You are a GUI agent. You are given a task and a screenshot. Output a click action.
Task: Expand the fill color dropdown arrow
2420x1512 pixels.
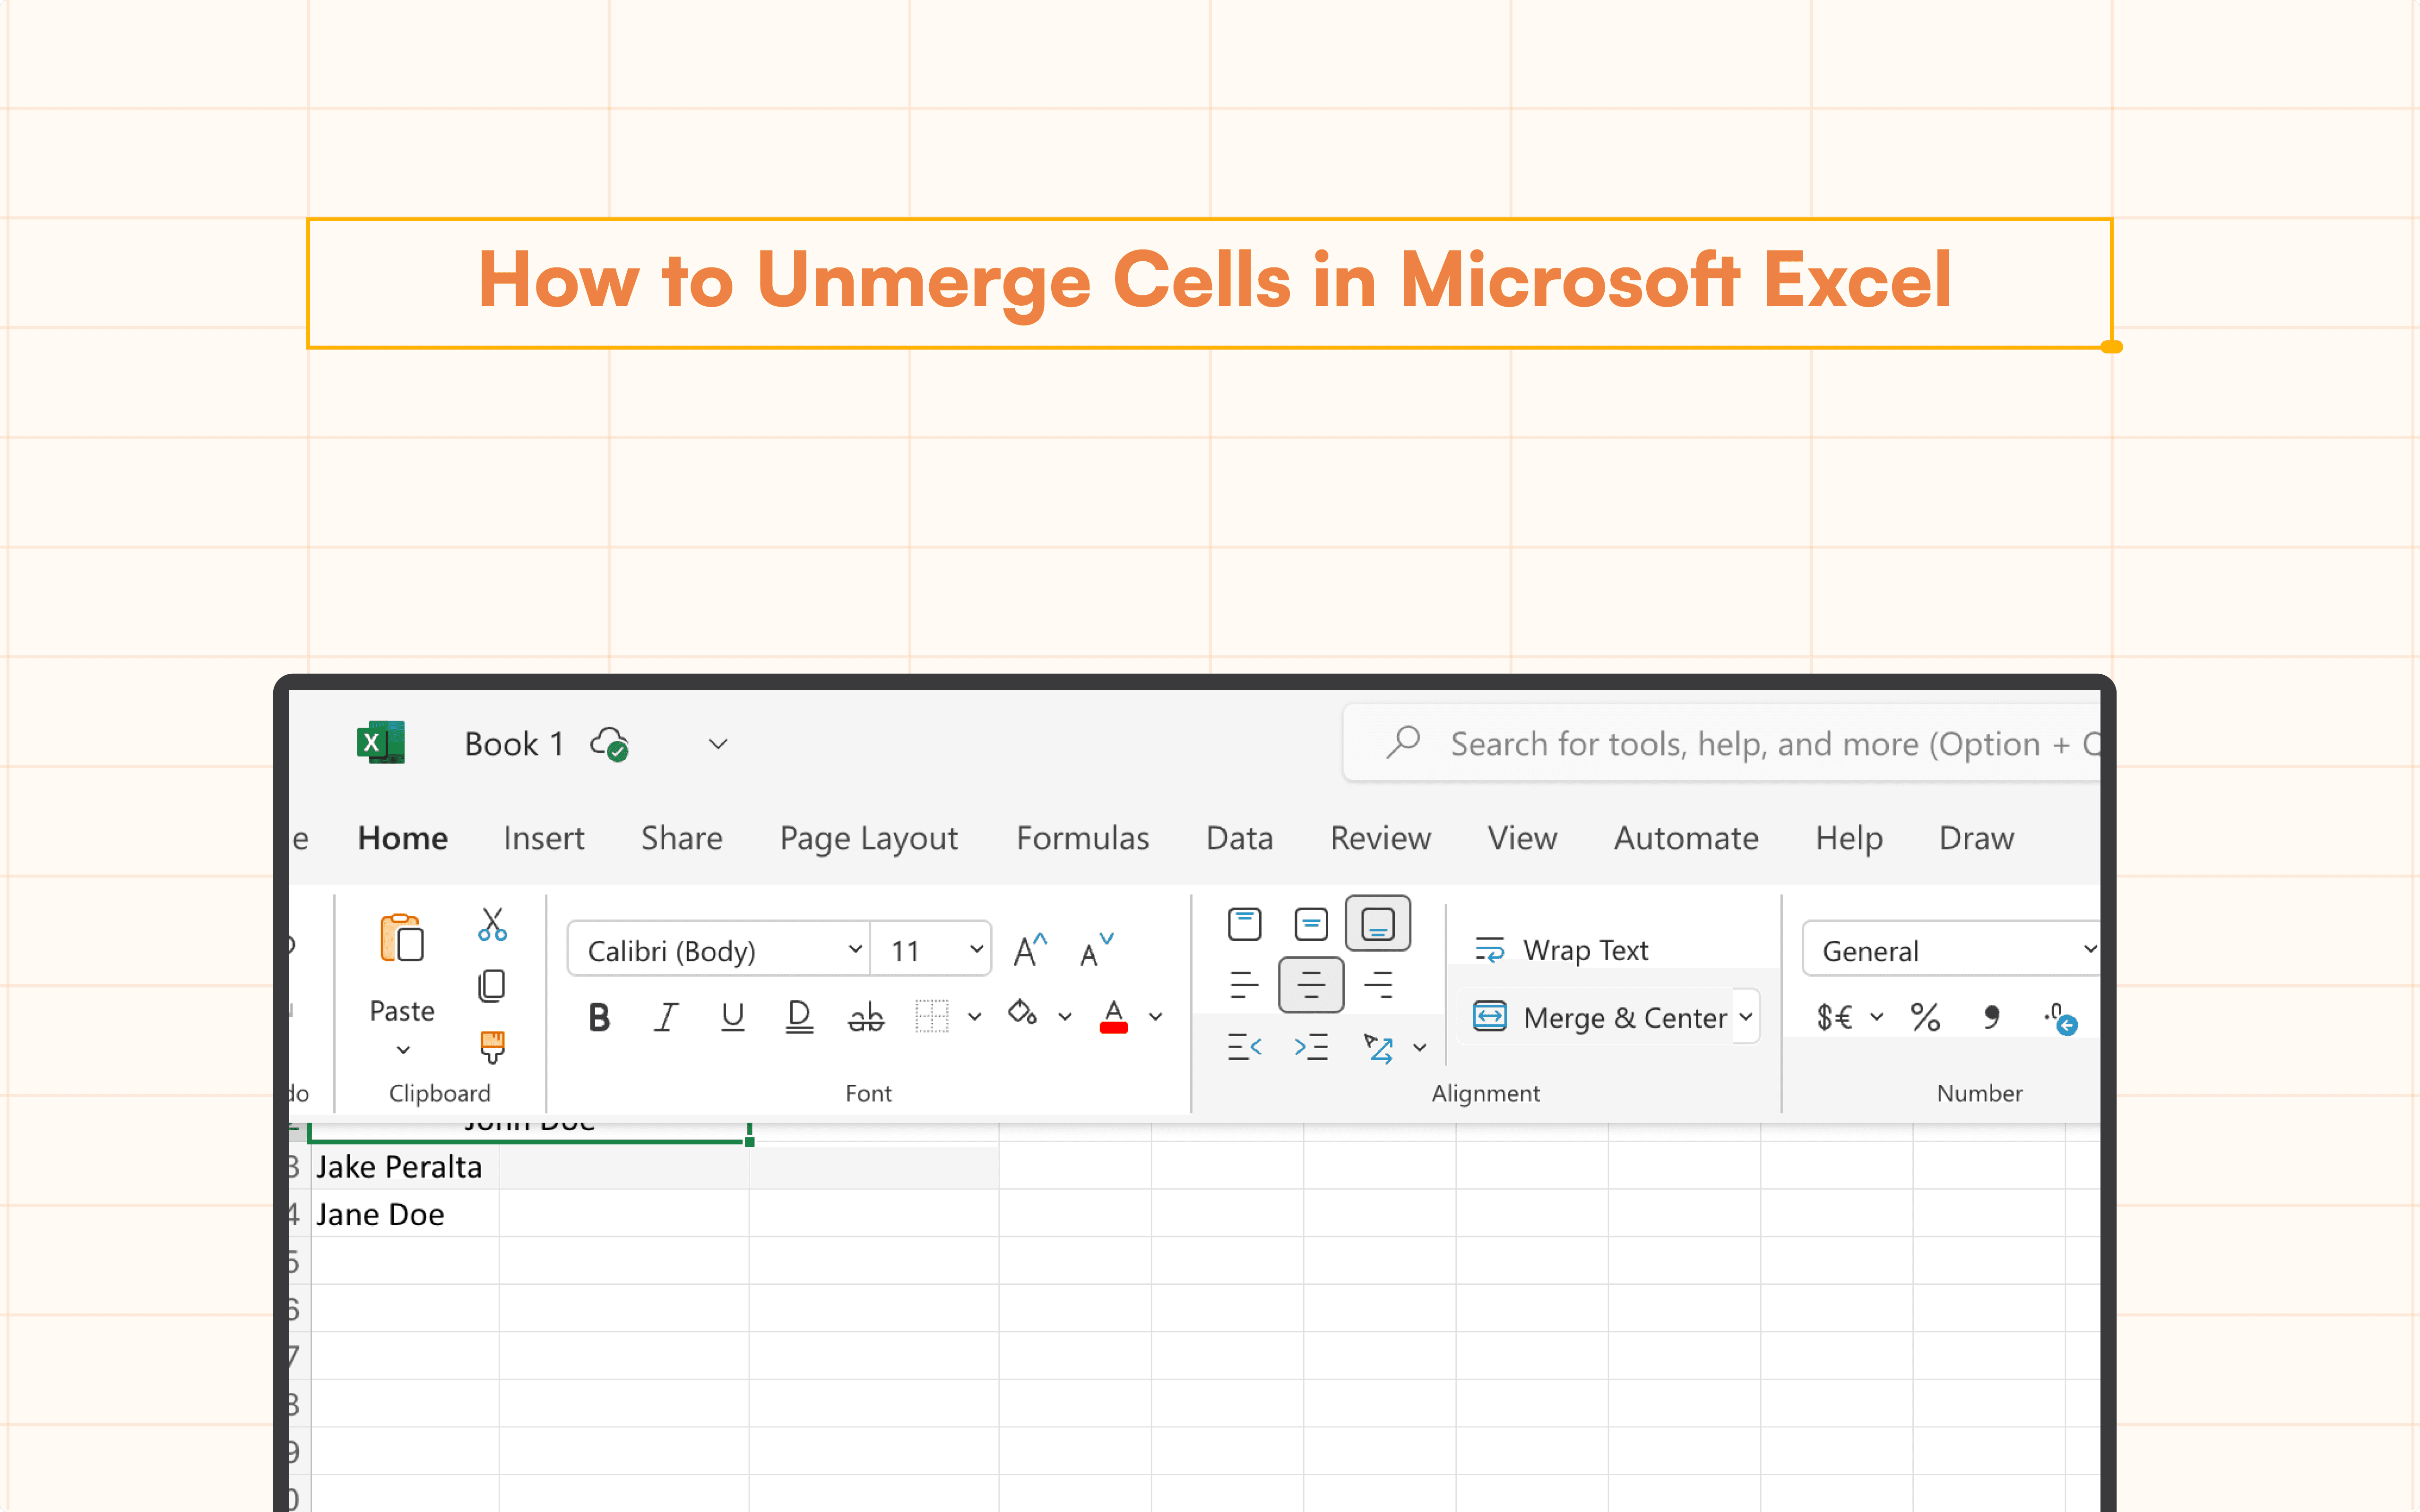coord(1065,1018)
